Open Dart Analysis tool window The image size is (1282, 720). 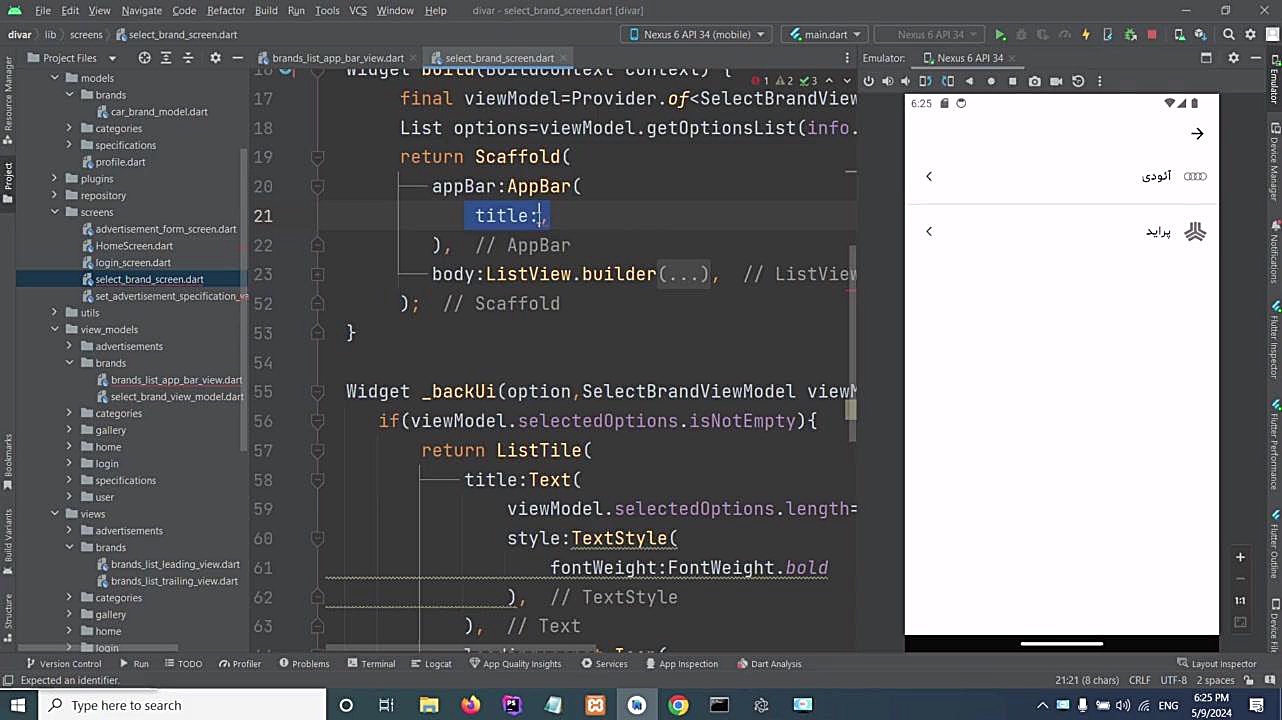click(x=769, y=664)
